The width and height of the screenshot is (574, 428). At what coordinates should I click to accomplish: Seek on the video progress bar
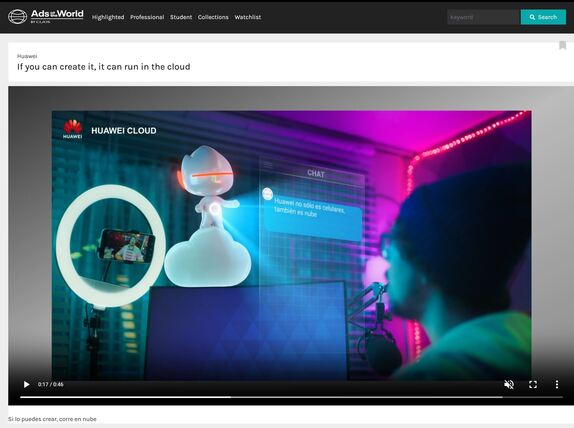tap(291, 397)
